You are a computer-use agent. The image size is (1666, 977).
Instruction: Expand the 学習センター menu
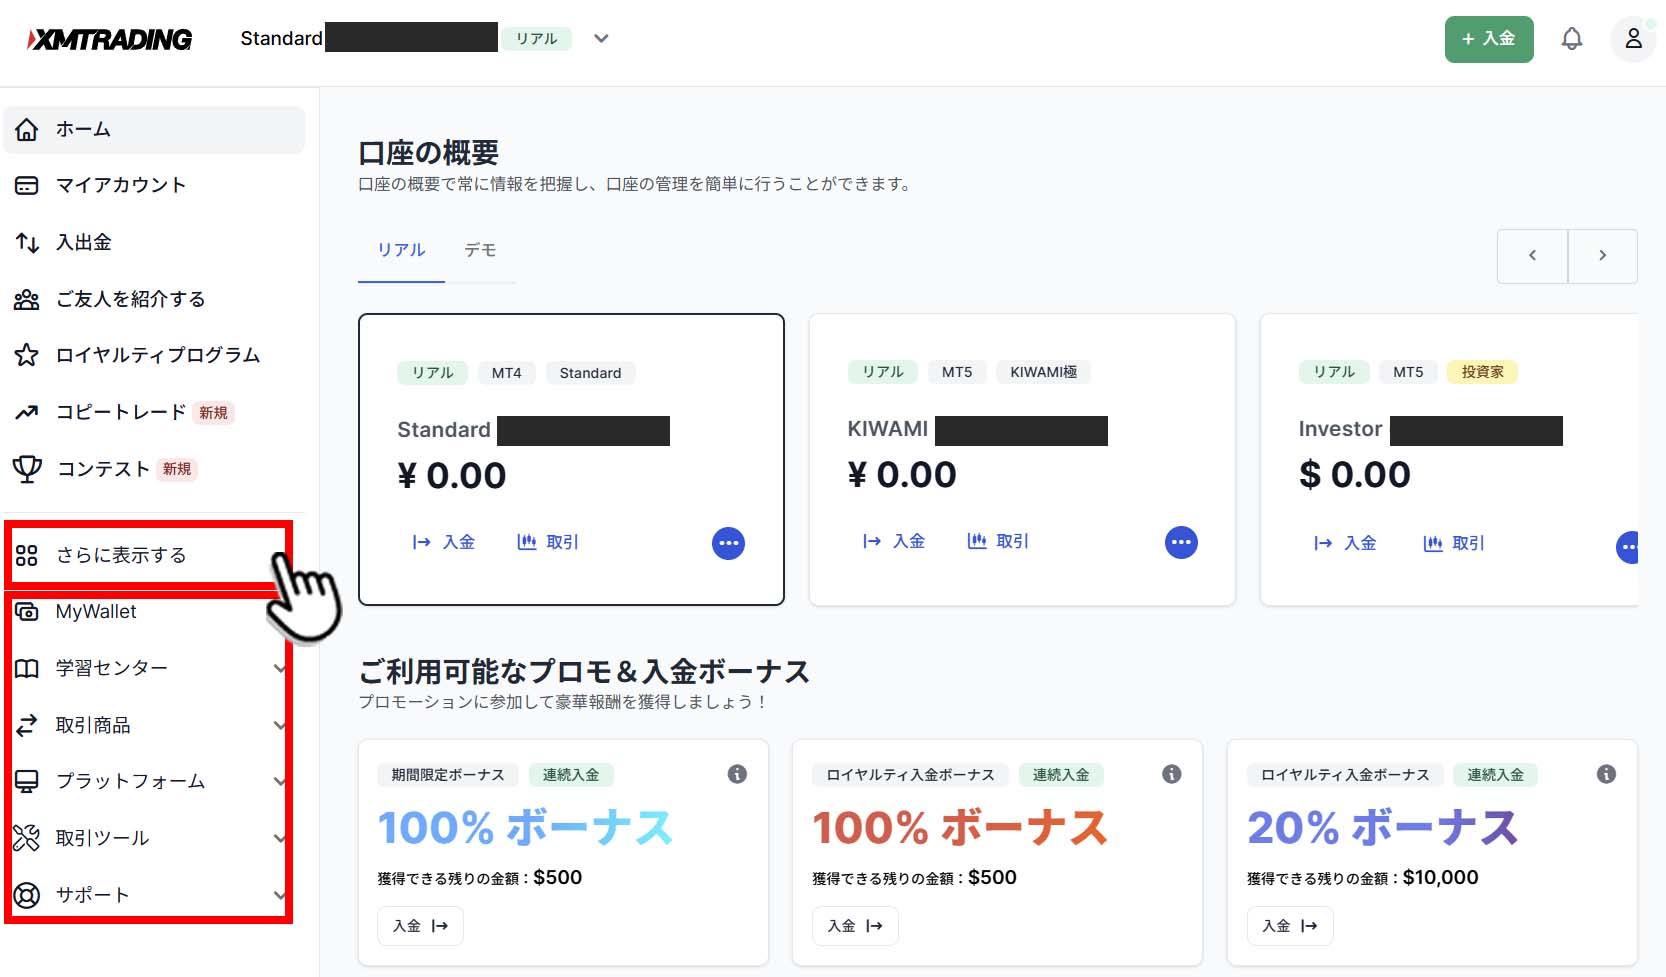click(279, 668)
